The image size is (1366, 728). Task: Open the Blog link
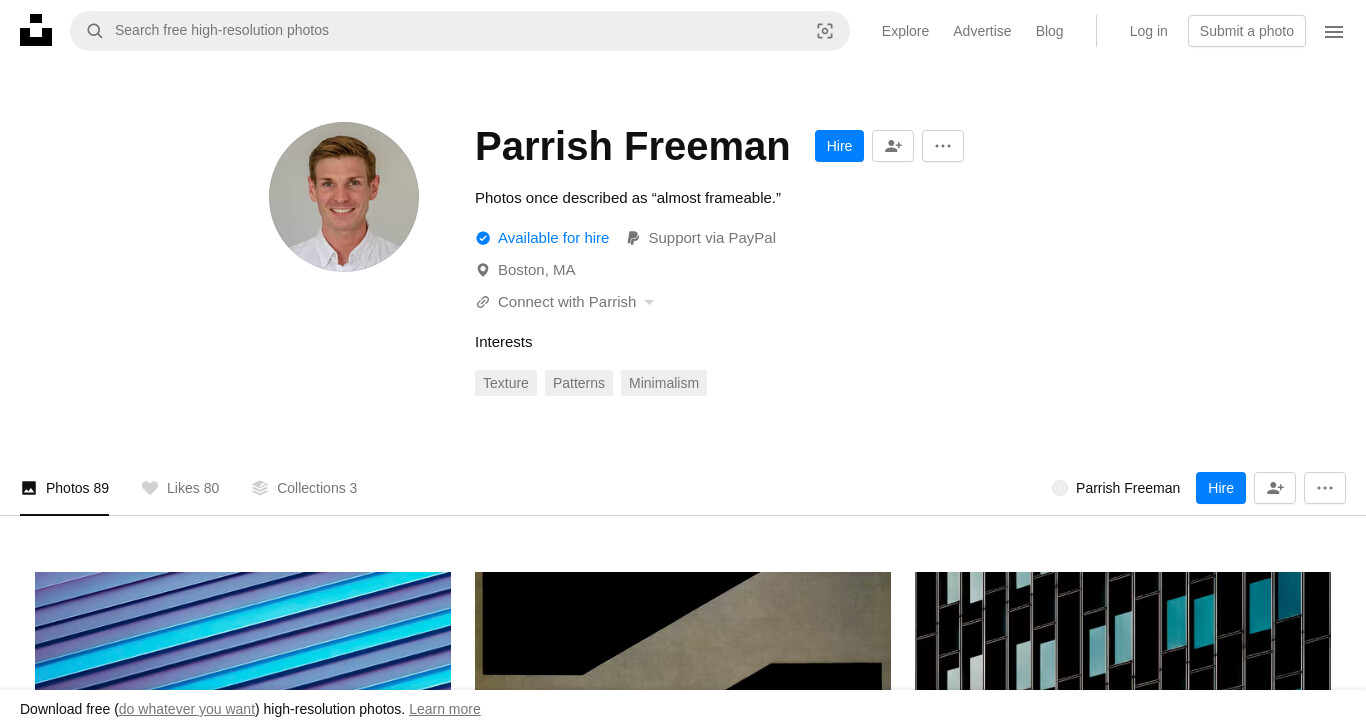[x=1050, y=31]
